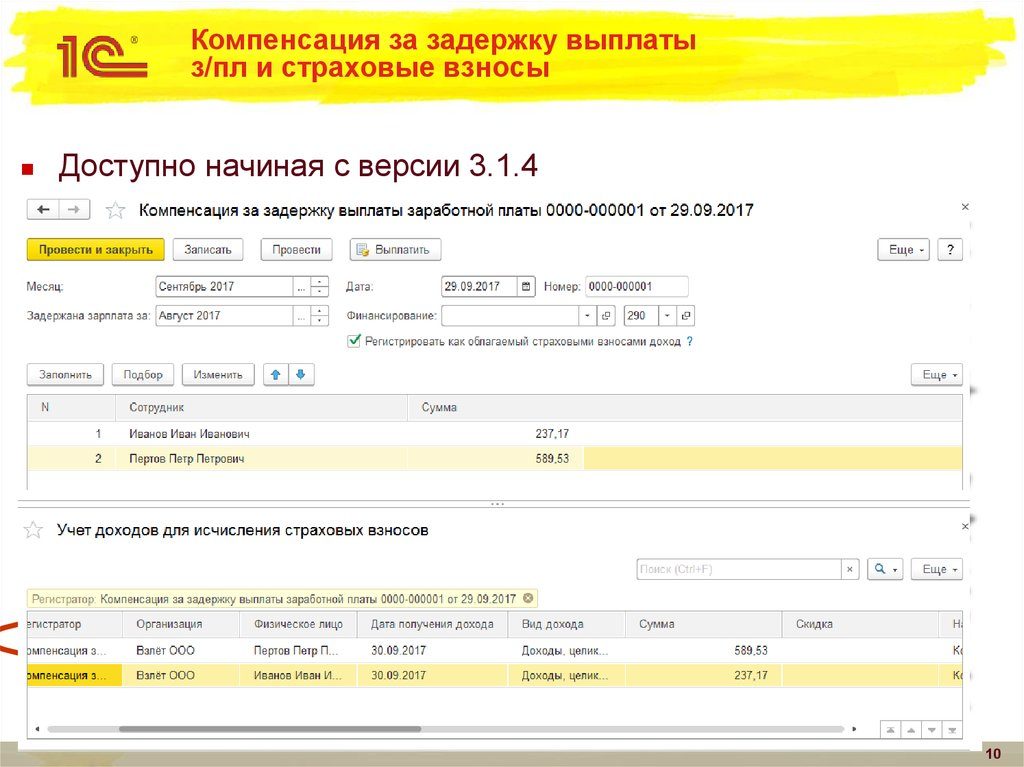This screenshot has height=767, width=1024.
Task: Adjust the Месяц value with its spinner
Action: 319,286
